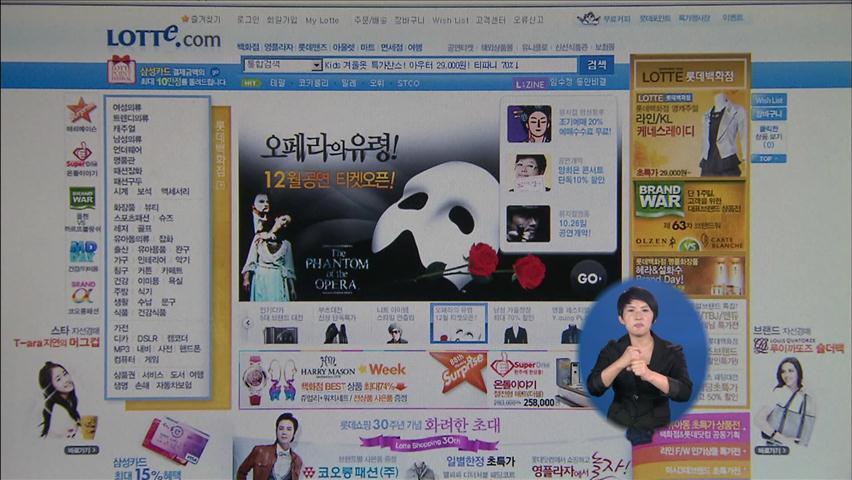Click the green Brand War sidebar icon
Image resolution: width=852 pixels, height=480 pixels.
[82, 198]
